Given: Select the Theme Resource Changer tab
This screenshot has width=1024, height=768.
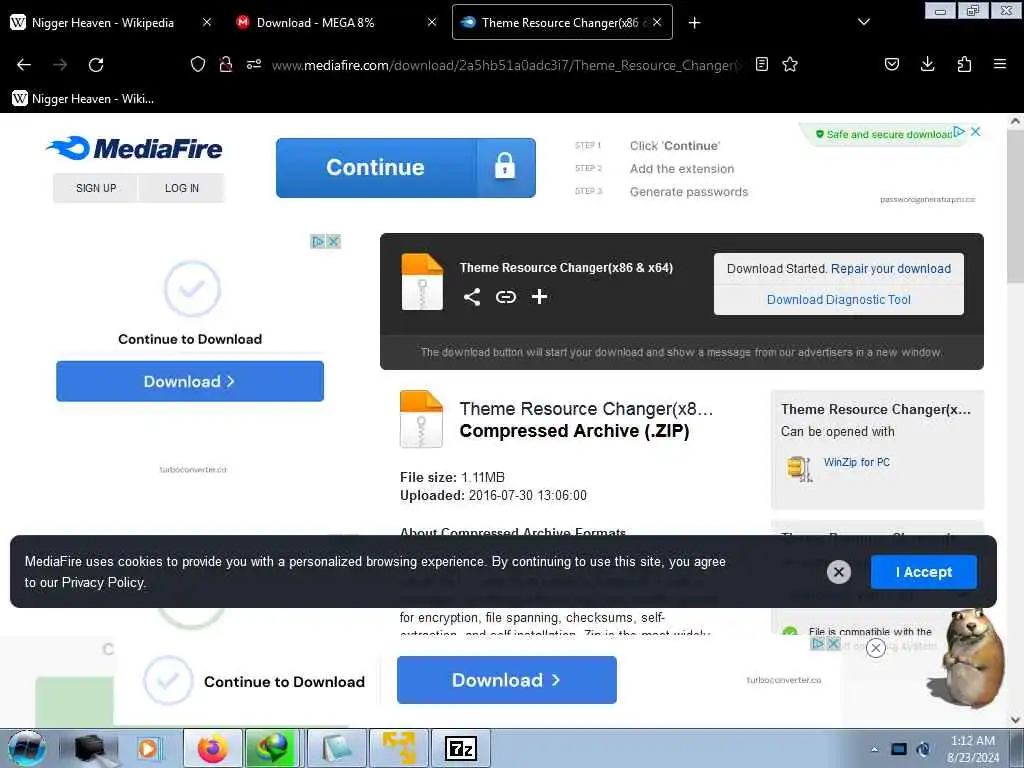Looking at the screenshot, I should [x=562, y=22].
